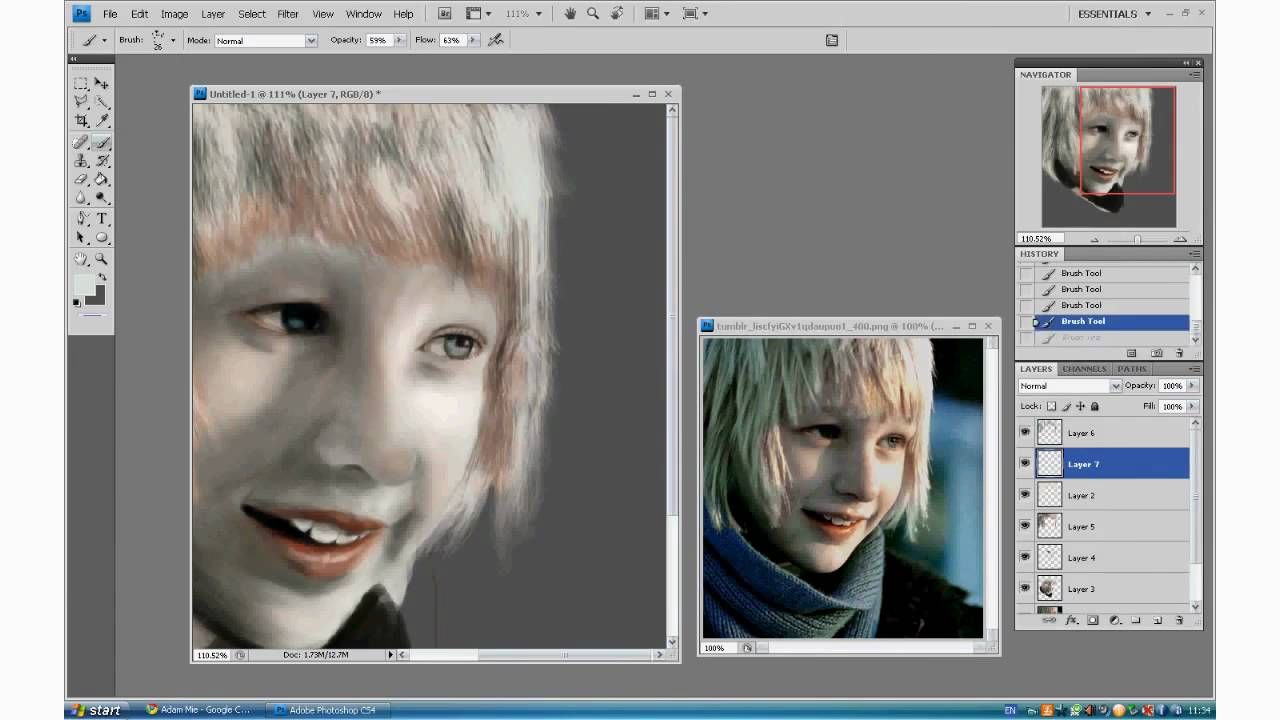Open the layer blend mode Normal dropdown

(1070, 386)
